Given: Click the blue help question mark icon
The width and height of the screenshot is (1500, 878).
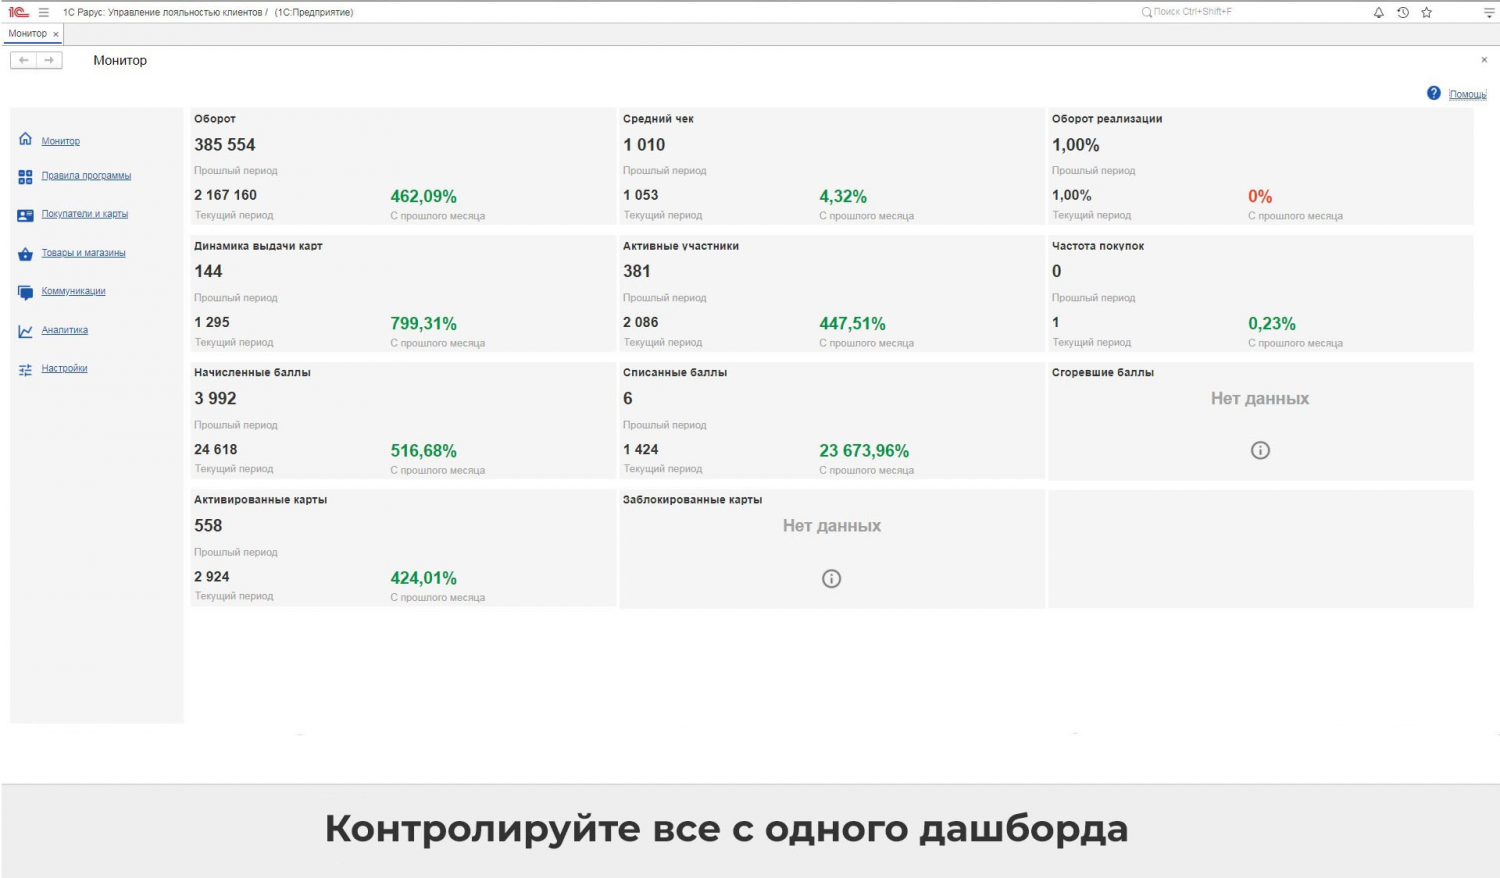Looking at the screenshot, I should point(1433,93).
